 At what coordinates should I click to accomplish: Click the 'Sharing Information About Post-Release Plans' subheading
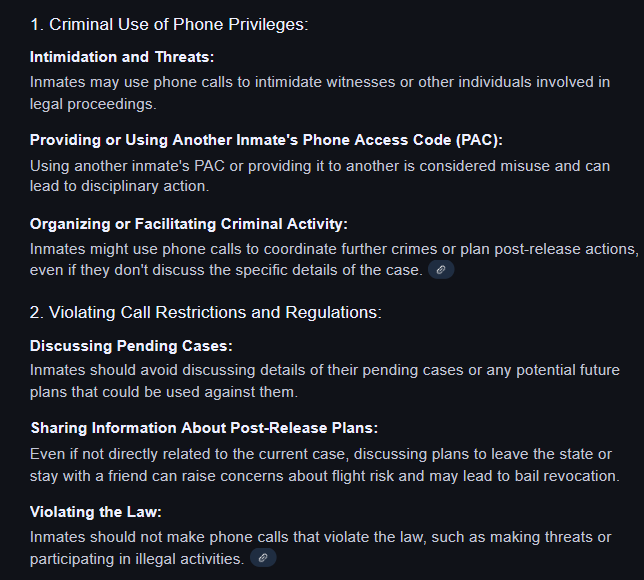(x=204, y=428)
